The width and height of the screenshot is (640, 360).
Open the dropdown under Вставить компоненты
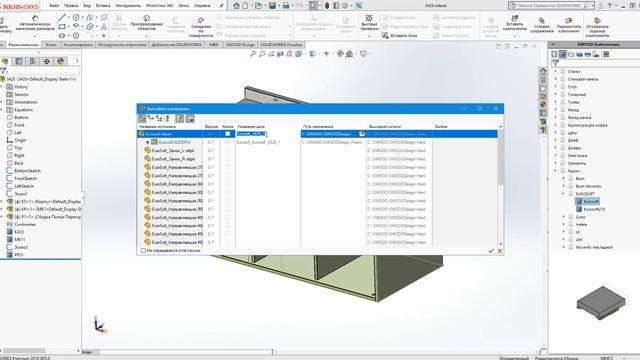(x=514, y=36)
